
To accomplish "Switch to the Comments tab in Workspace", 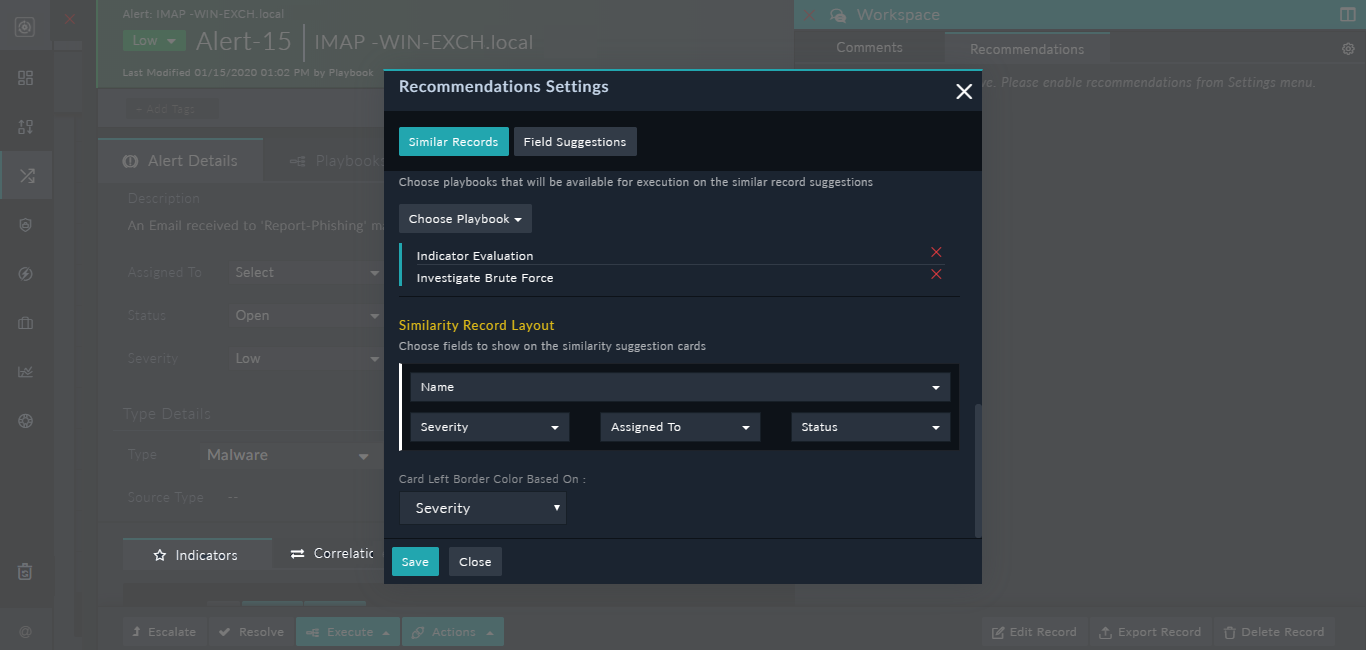I will 868,47.
